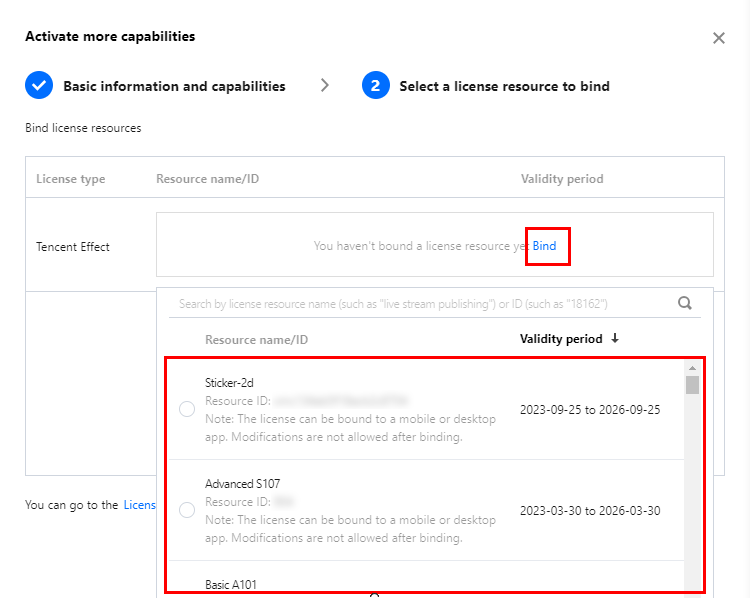Image resolution: width=750 pixels, height=598 pixels.
Task: Choose the Basic A101 resource entry
Action: coord(229,584)
